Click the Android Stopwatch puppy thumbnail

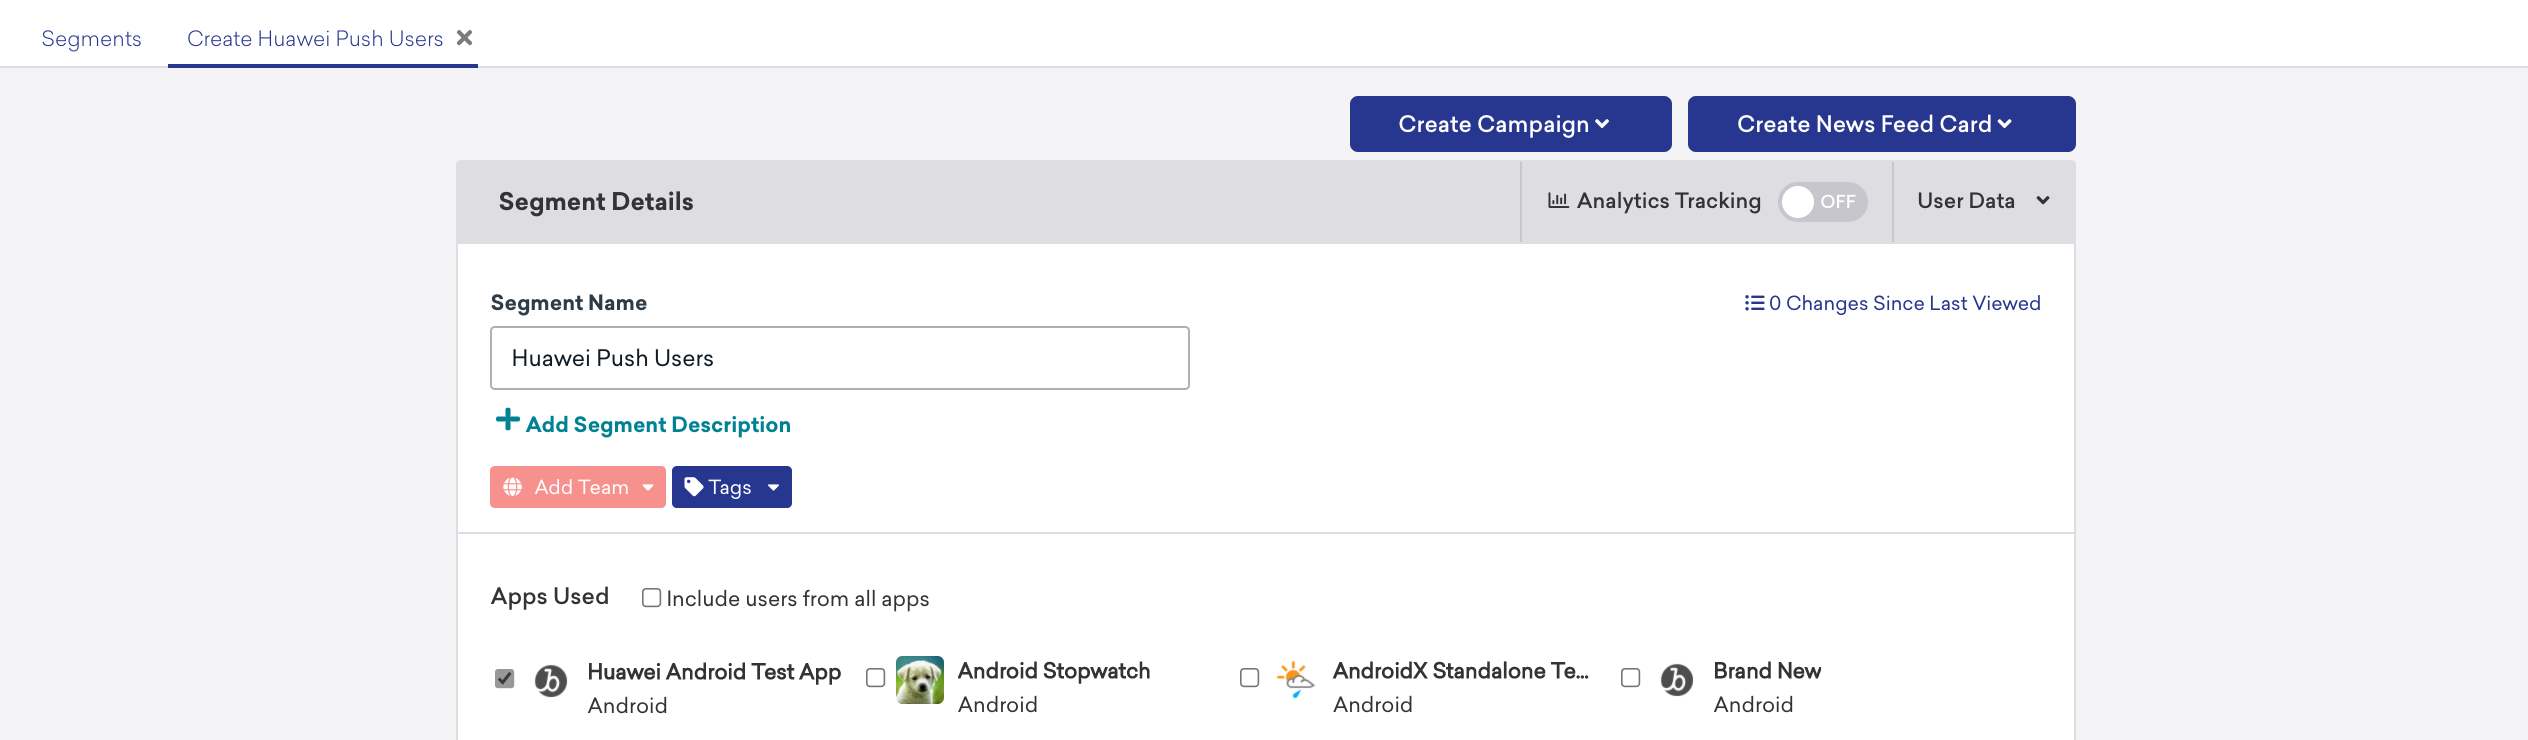coord(920,680)
